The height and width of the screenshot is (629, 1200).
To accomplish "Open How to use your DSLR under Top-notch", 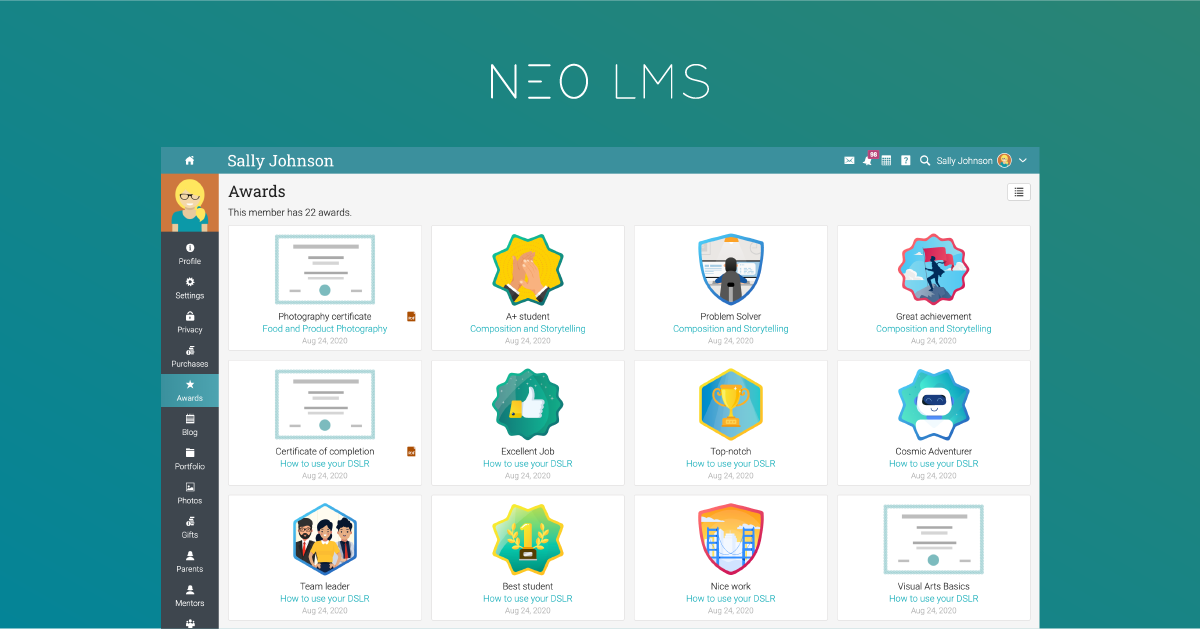I will click(x=730, y=463).
